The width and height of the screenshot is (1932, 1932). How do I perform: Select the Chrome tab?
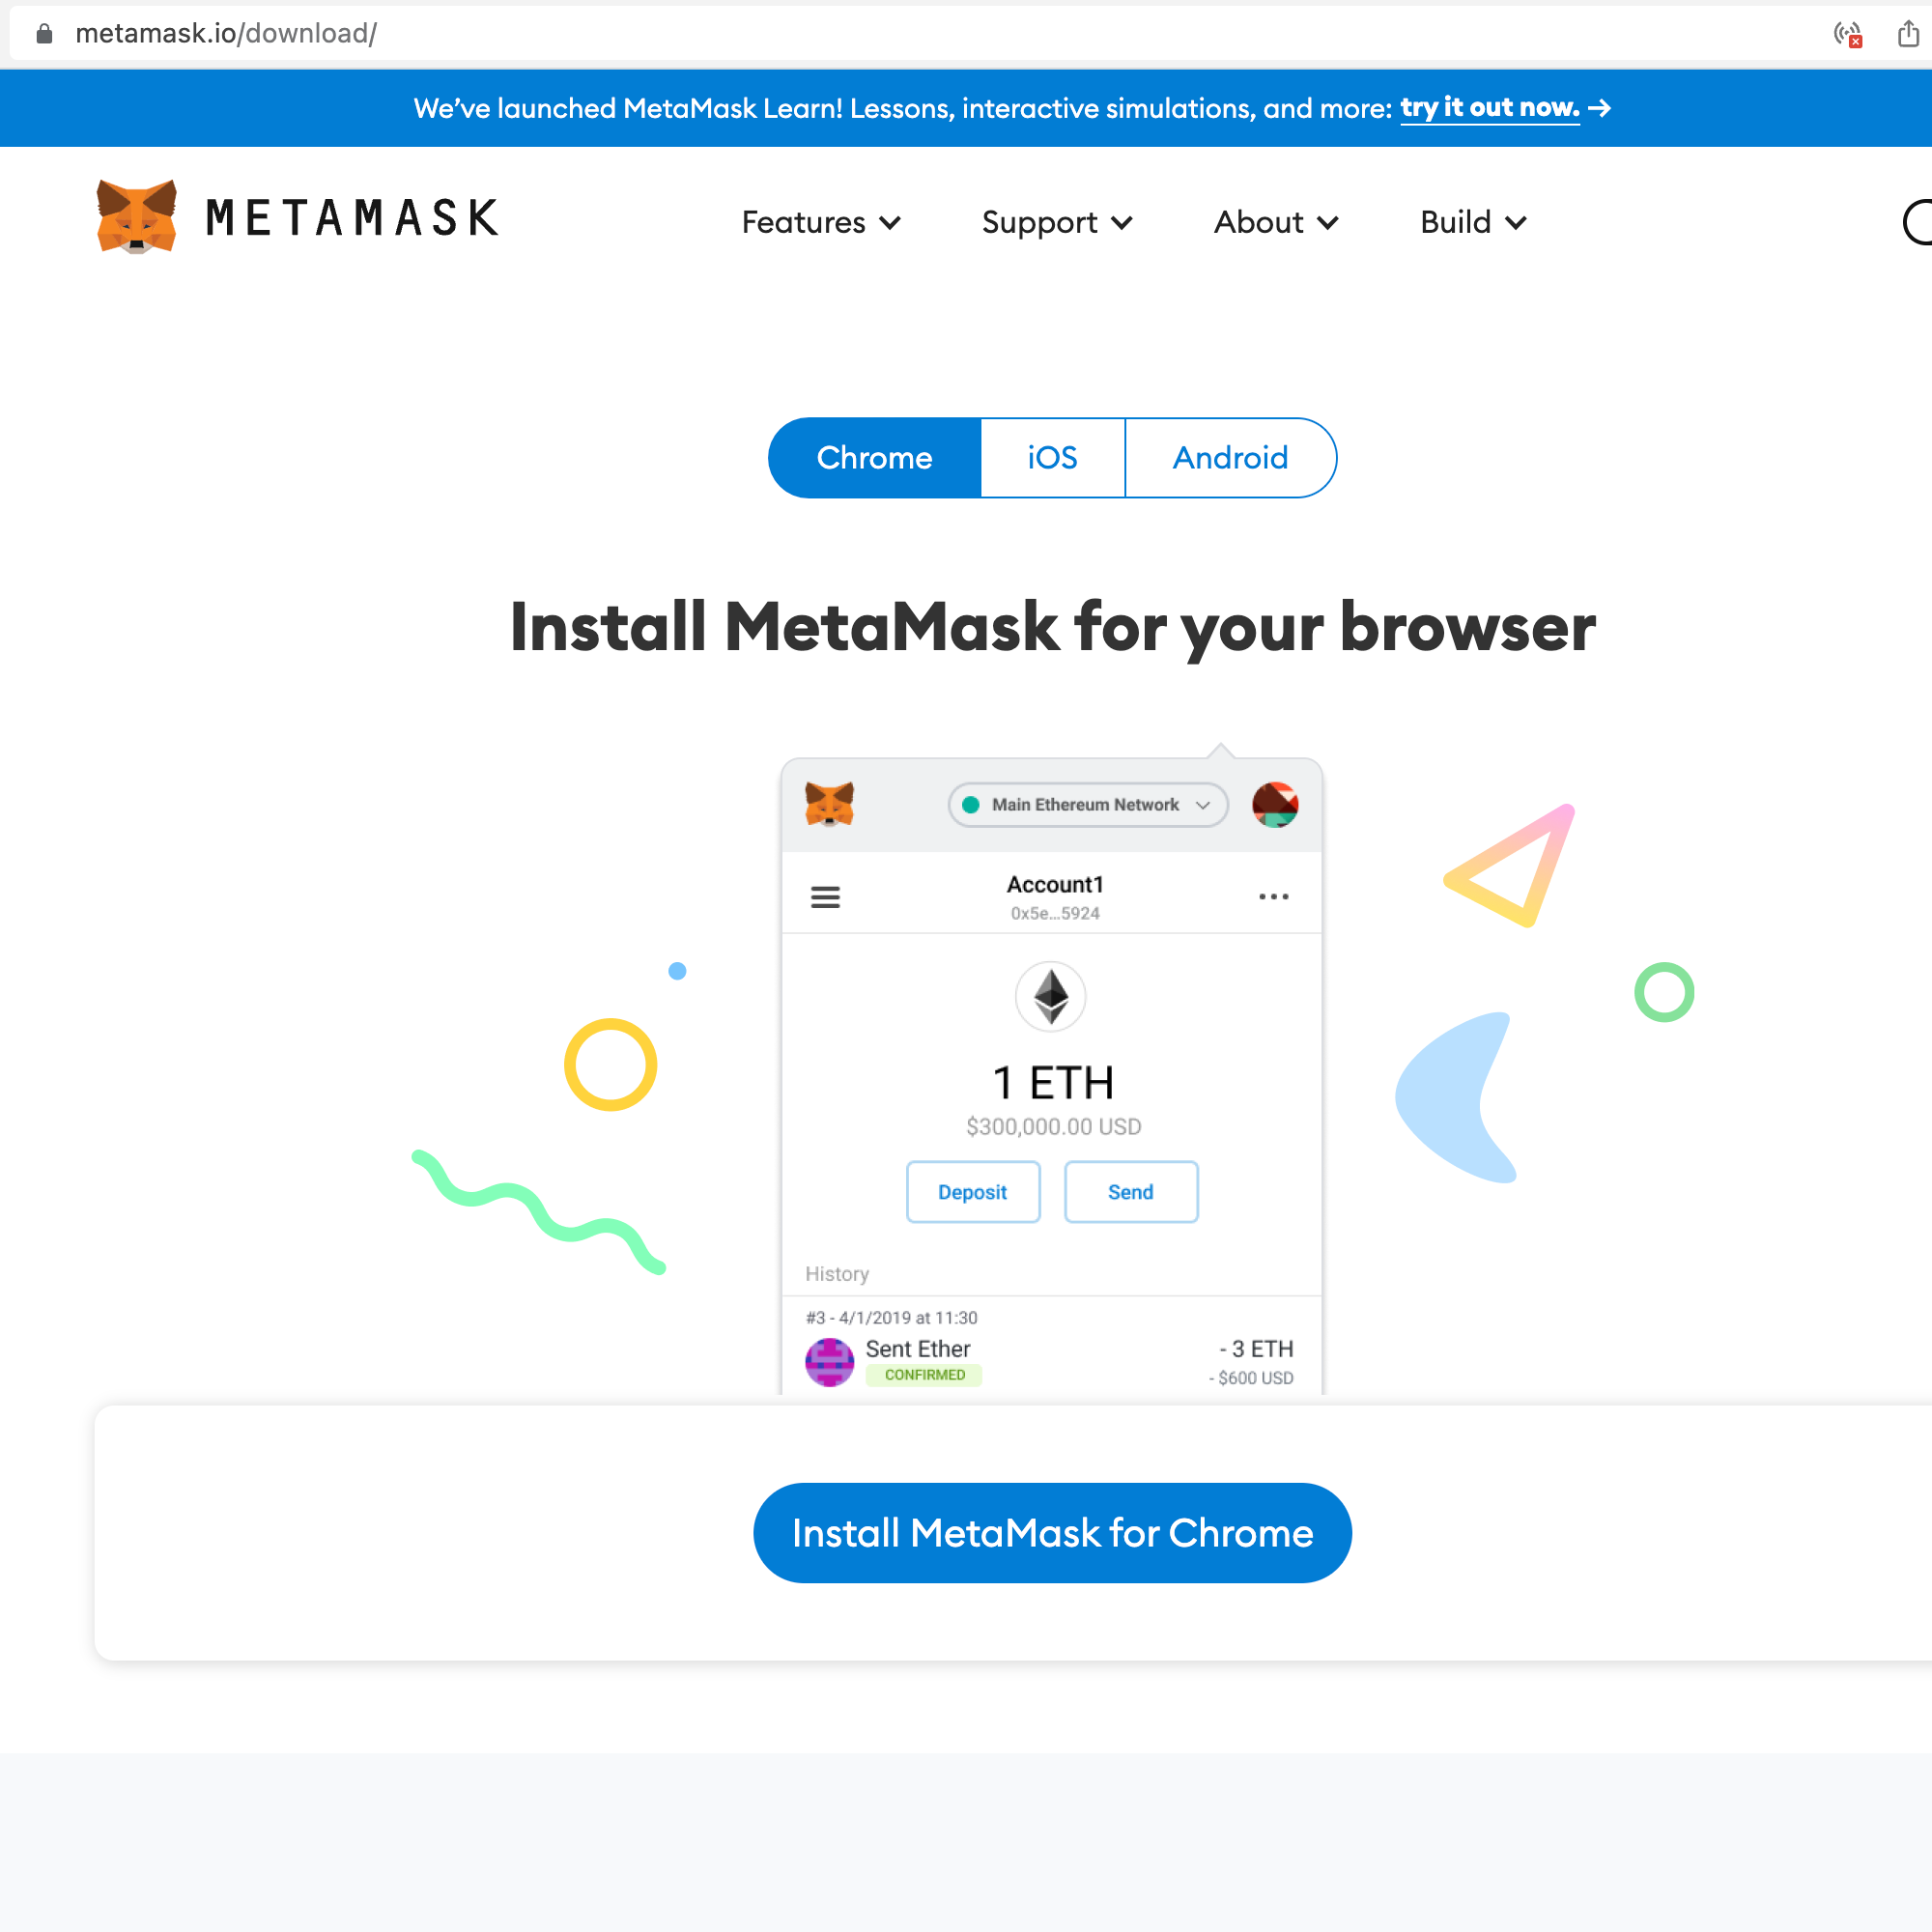coord(875,458)
